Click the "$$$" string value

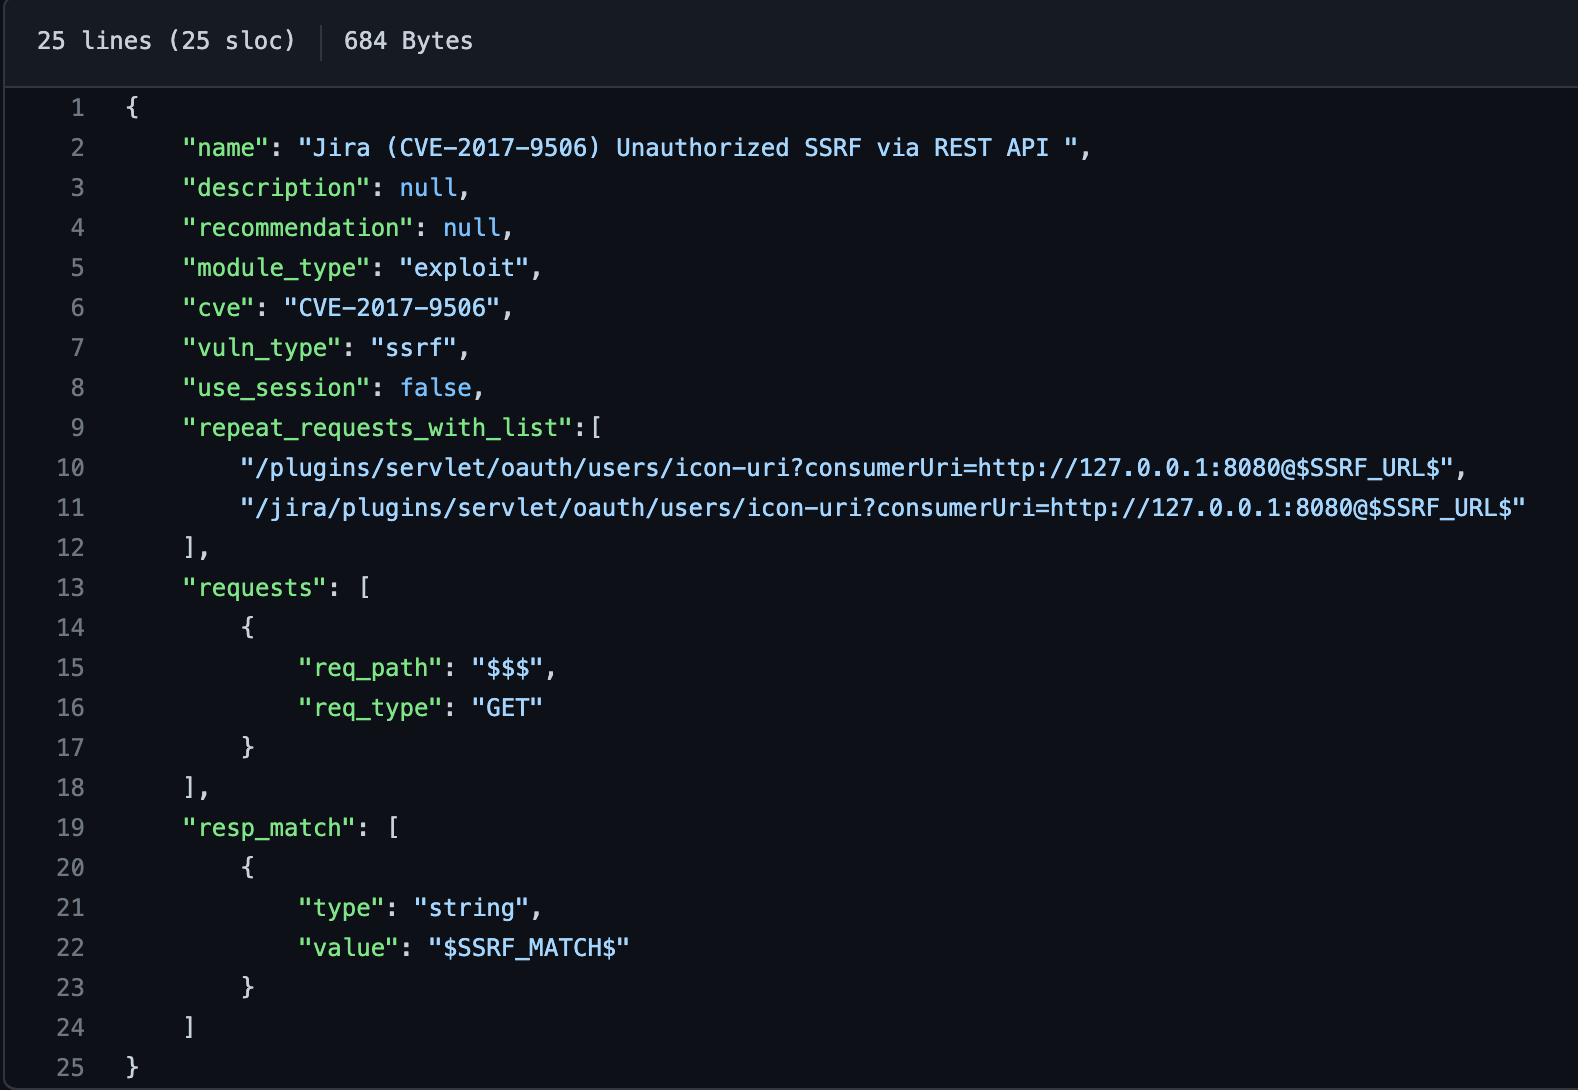tap(508, 668)
